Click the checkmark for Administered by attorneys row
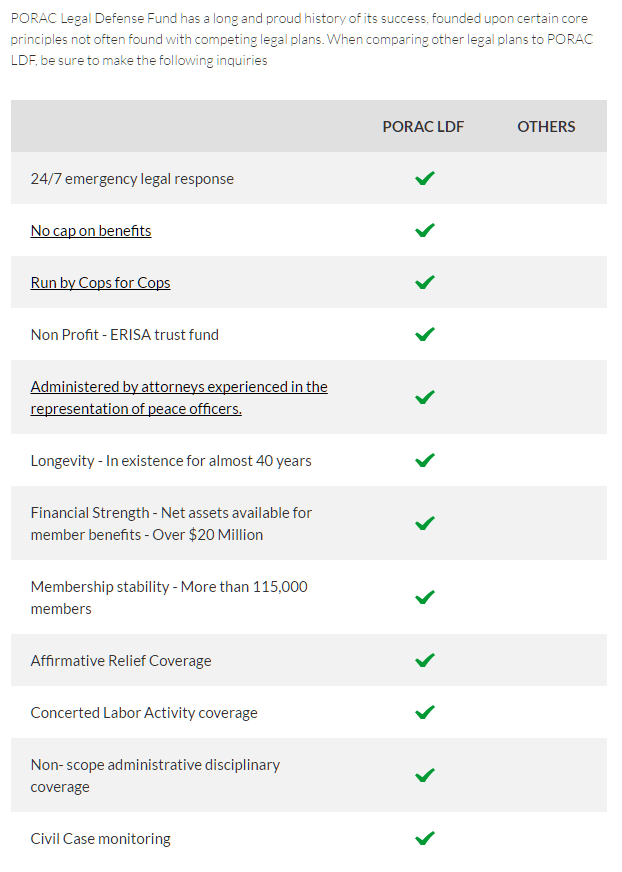Viewport: 622px width, 872px height. pyautogui.click(x=425, y=397)
